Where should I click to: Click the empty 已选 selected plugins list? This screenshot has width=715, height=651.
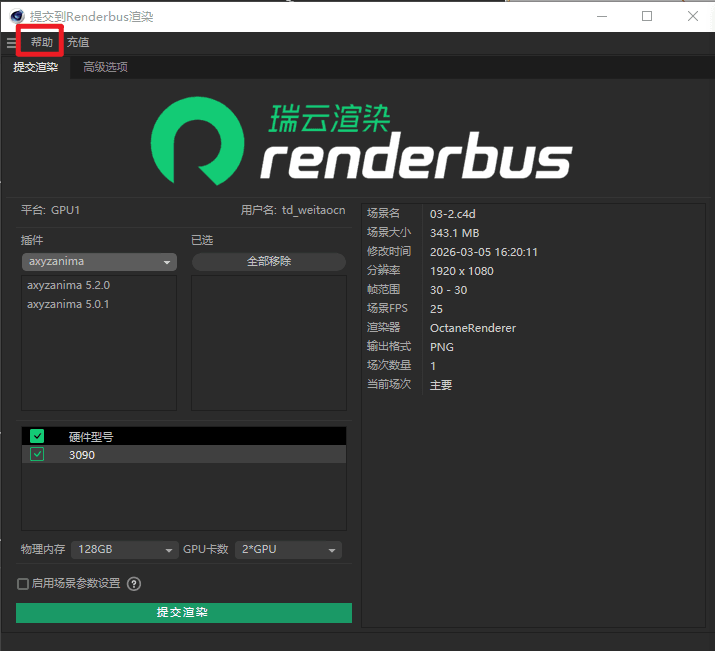269,342
